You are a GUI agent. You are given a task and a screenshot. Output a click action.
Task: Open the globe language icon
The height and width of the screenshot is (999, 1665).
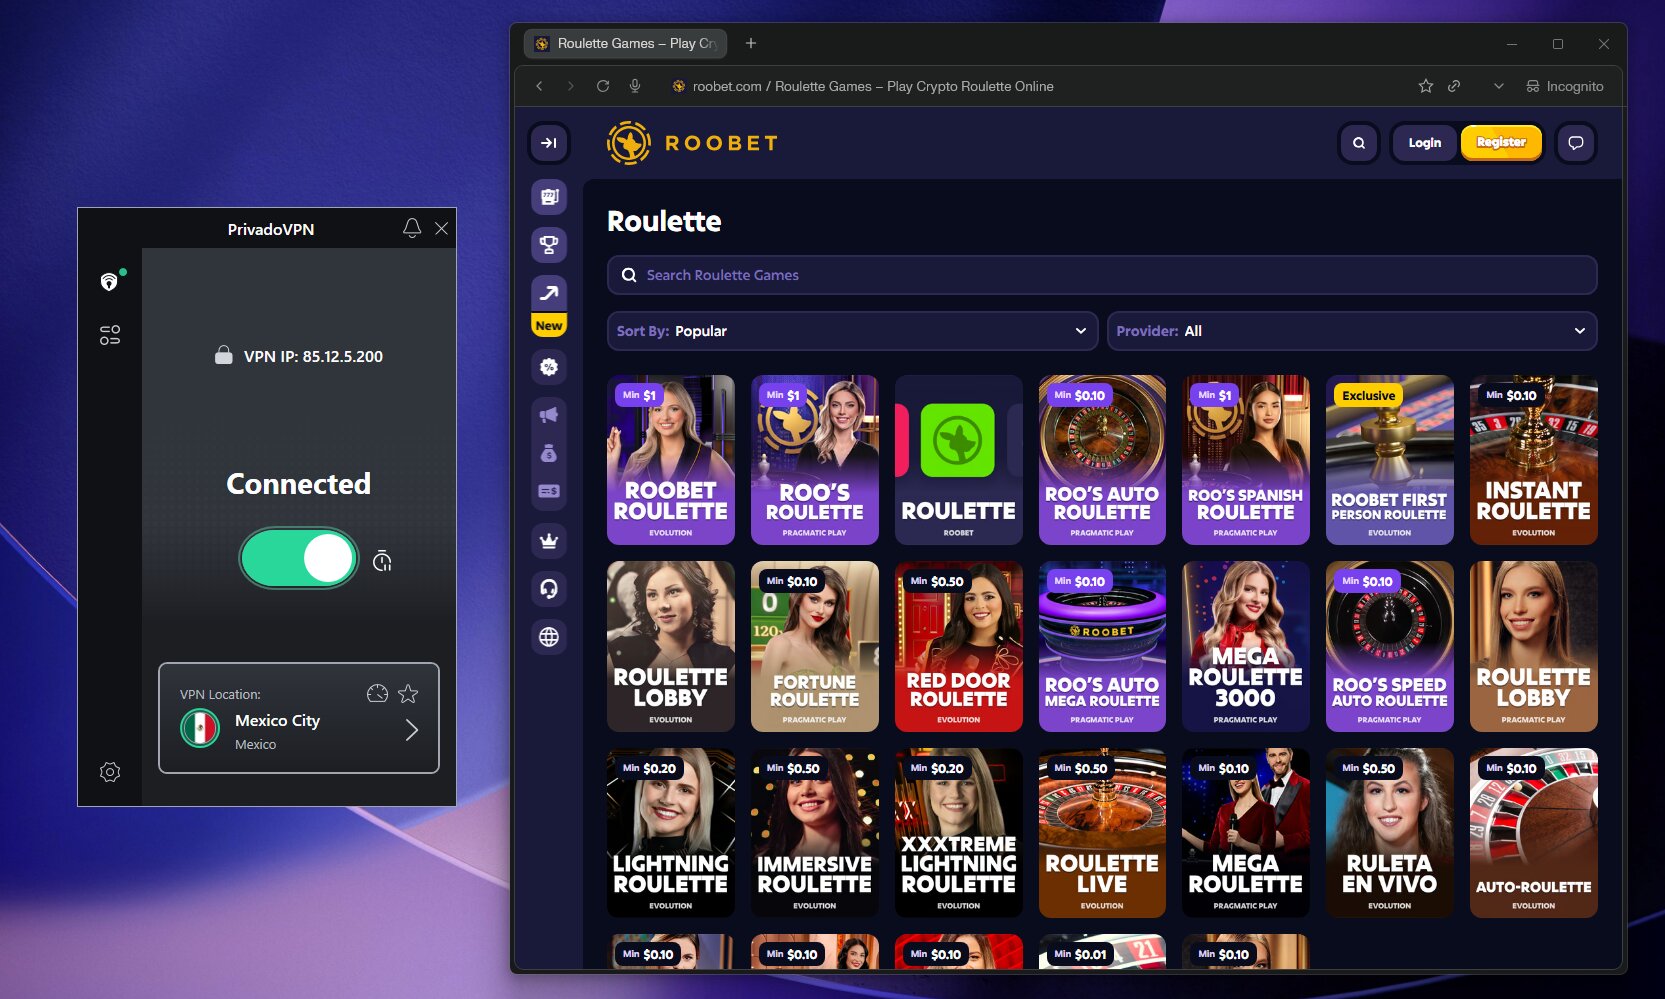tap(549, 637)
